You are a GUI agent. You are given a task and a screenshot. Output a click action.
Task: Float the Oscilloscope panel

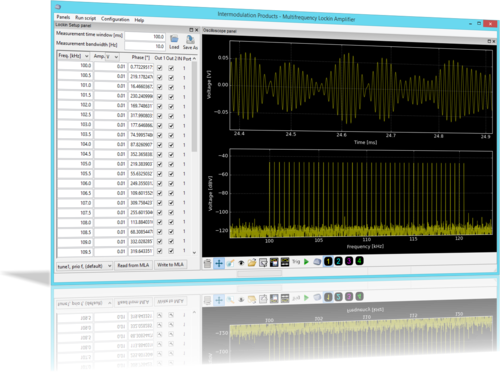489,41
